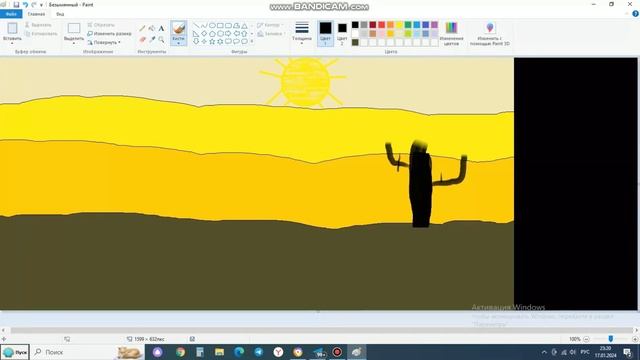Pick the purple color swatch
Viewport: 640px width, 360px height.
click(434, 25)
